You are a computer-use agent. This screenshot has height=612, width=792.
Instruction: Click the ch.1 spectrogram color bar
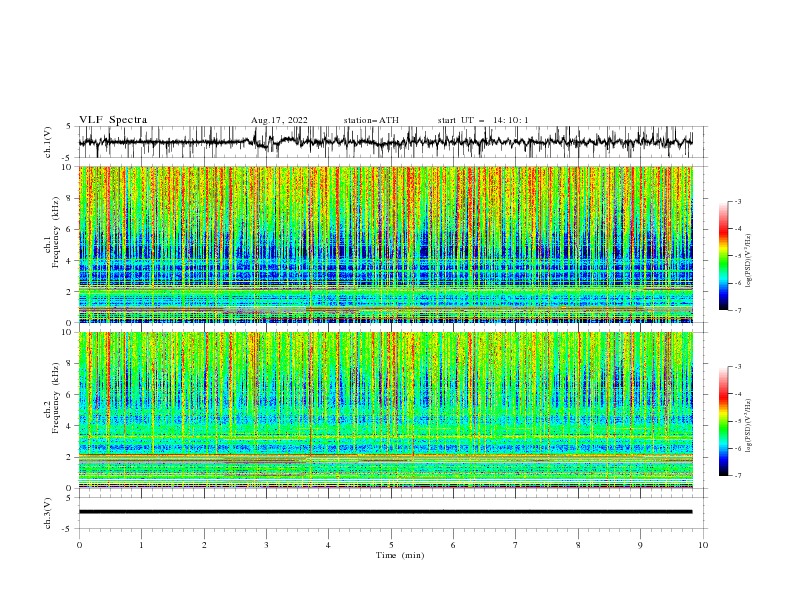[723, 256]
